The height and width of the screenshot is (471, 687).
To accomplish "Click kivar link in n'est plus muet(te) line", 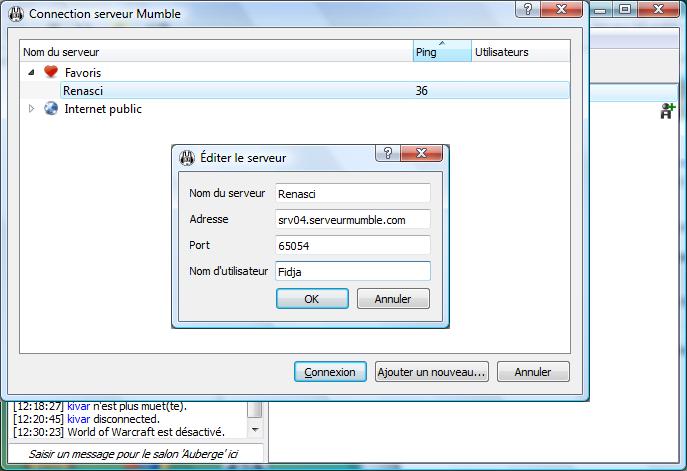I will 78,406.
